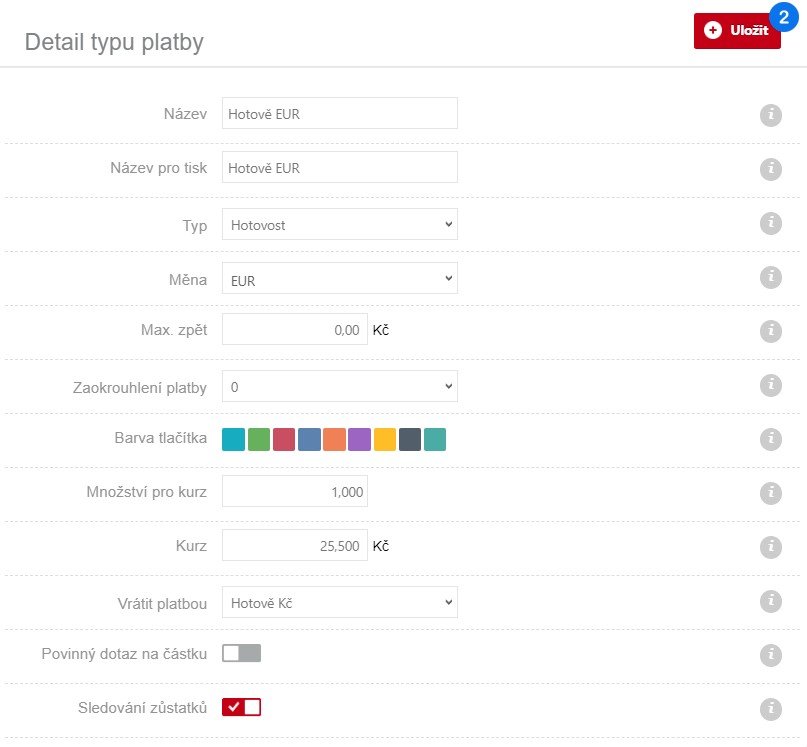Screen dimensions: 807x747
Task: Focus the Kurz rate input field
Action: [x=295, y=546]
